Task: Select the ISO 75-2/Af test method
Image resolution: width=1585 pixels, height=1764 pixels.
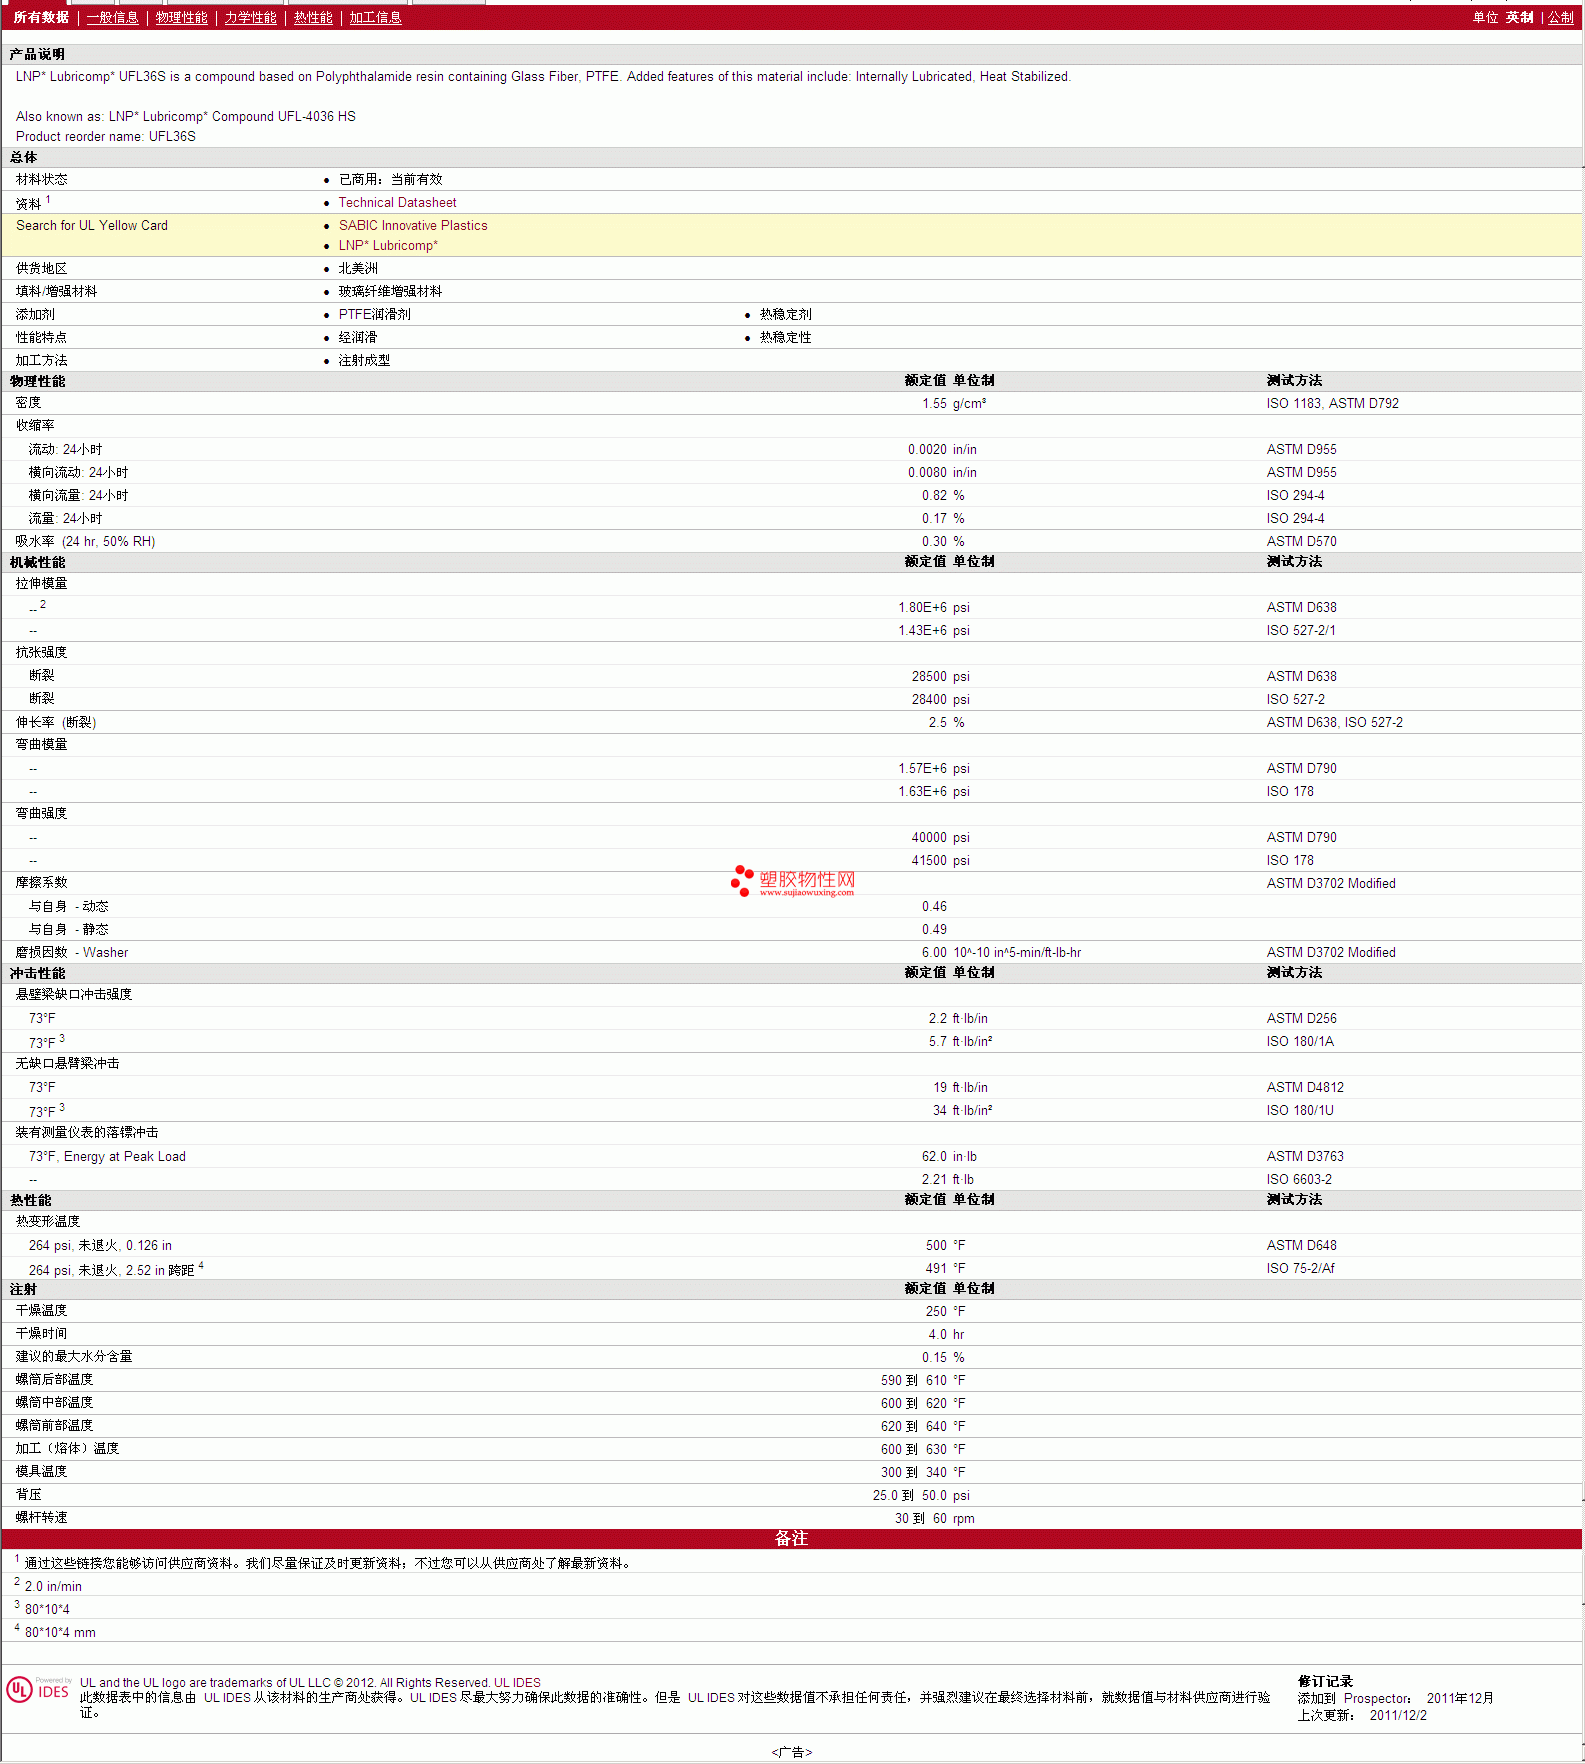Action: click(x=1301, y=1269)
